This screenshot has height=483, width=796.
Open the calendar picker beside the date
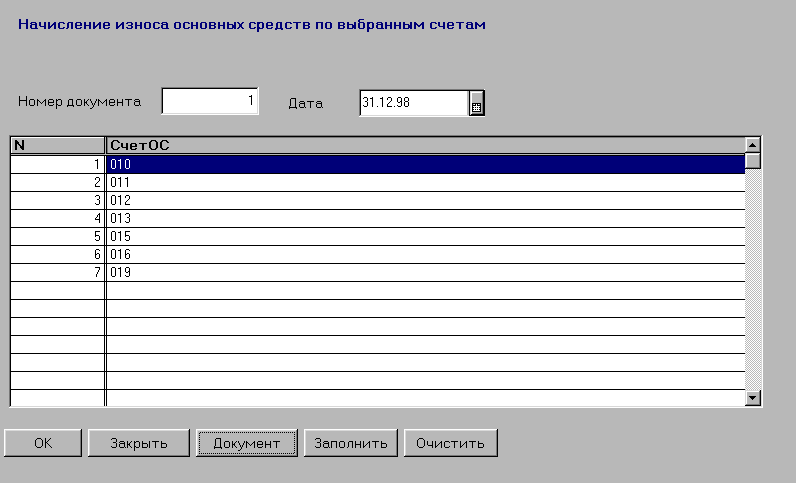pyautogui.click(x=476, y=103)
